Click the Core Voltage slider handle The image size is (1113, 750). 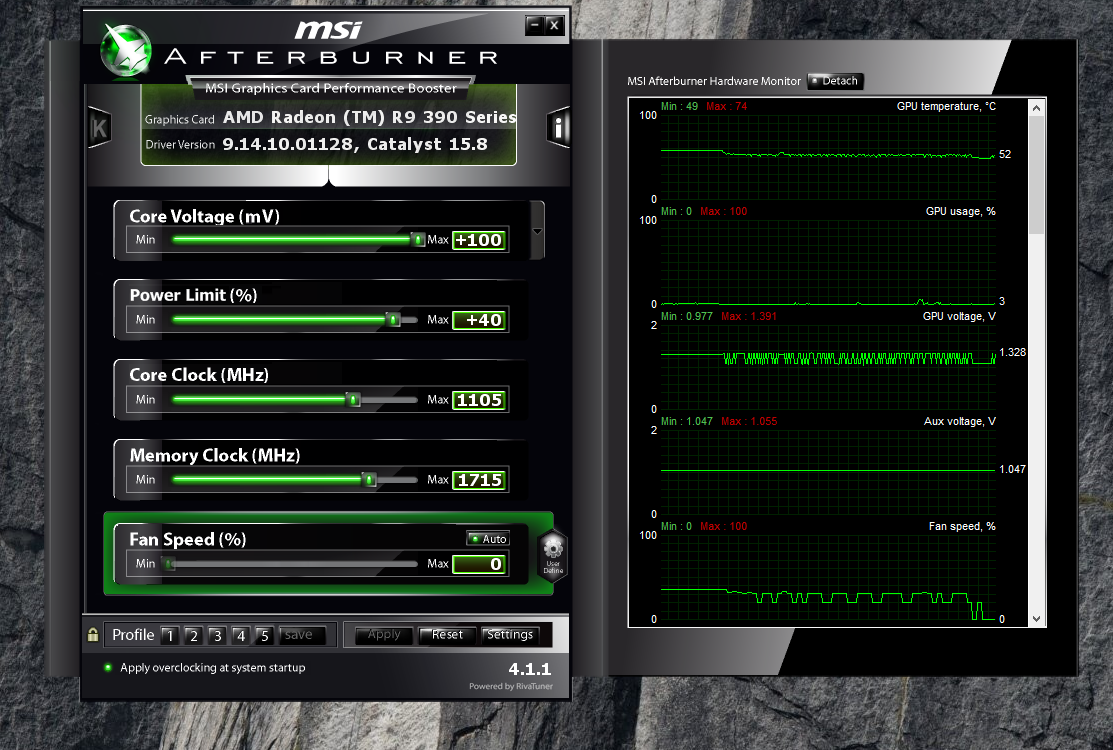click(x=418, y=240)
